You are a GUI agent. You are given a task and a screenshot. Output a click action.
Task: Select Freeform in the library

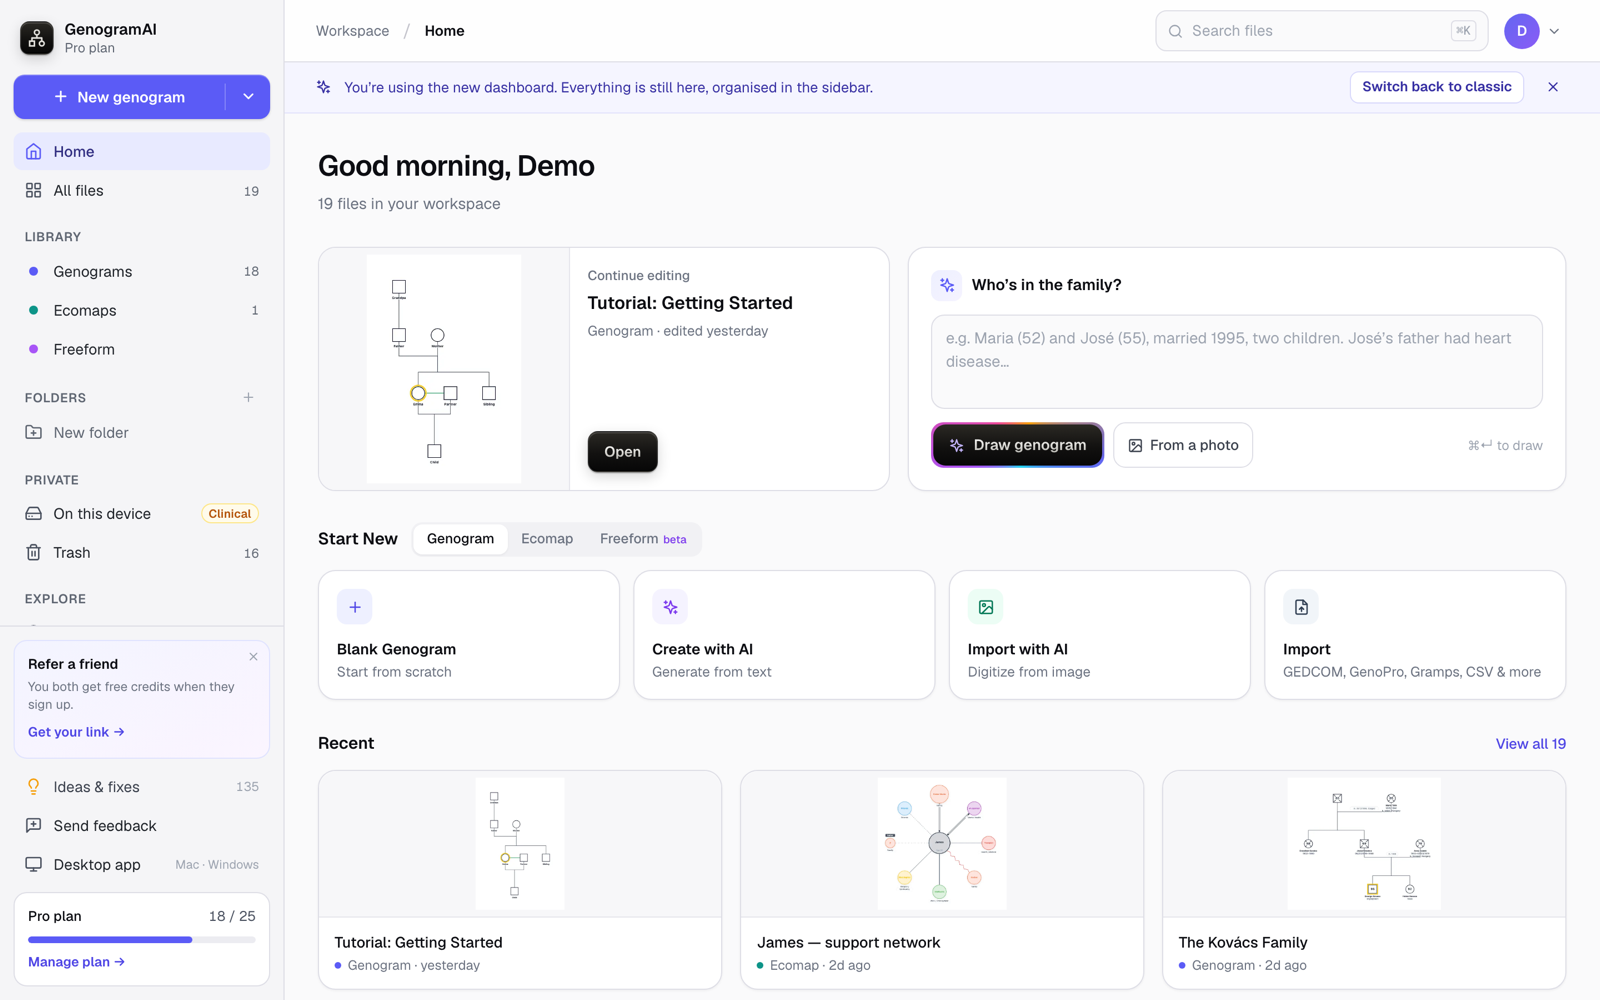click(142, 350)
